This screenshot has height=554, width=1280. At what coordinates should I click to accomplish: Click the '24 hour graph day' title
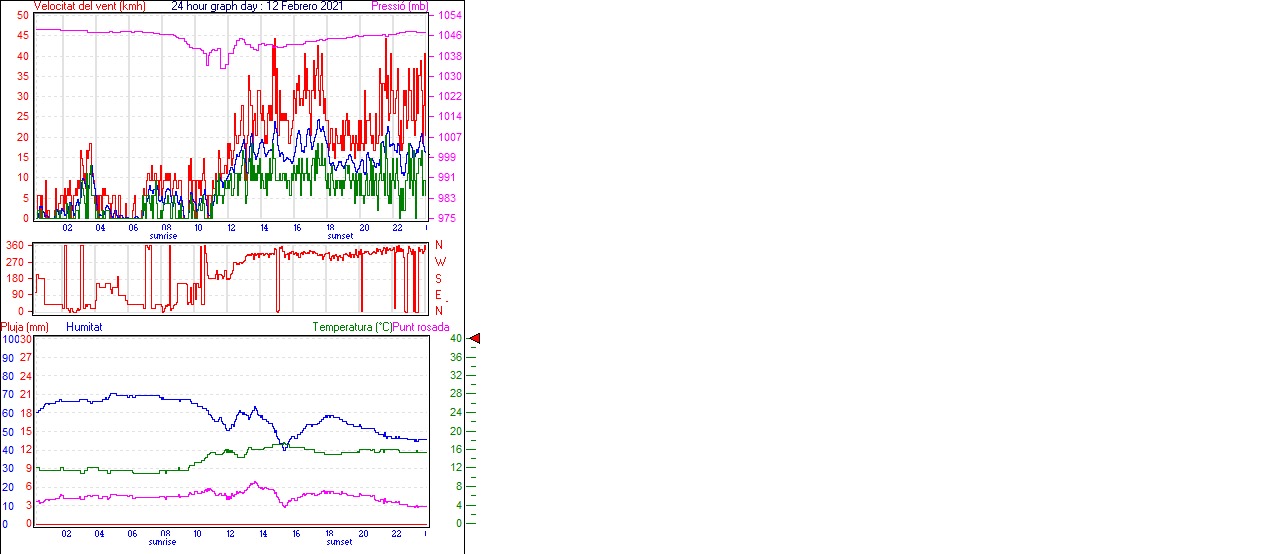coord(257,6)
